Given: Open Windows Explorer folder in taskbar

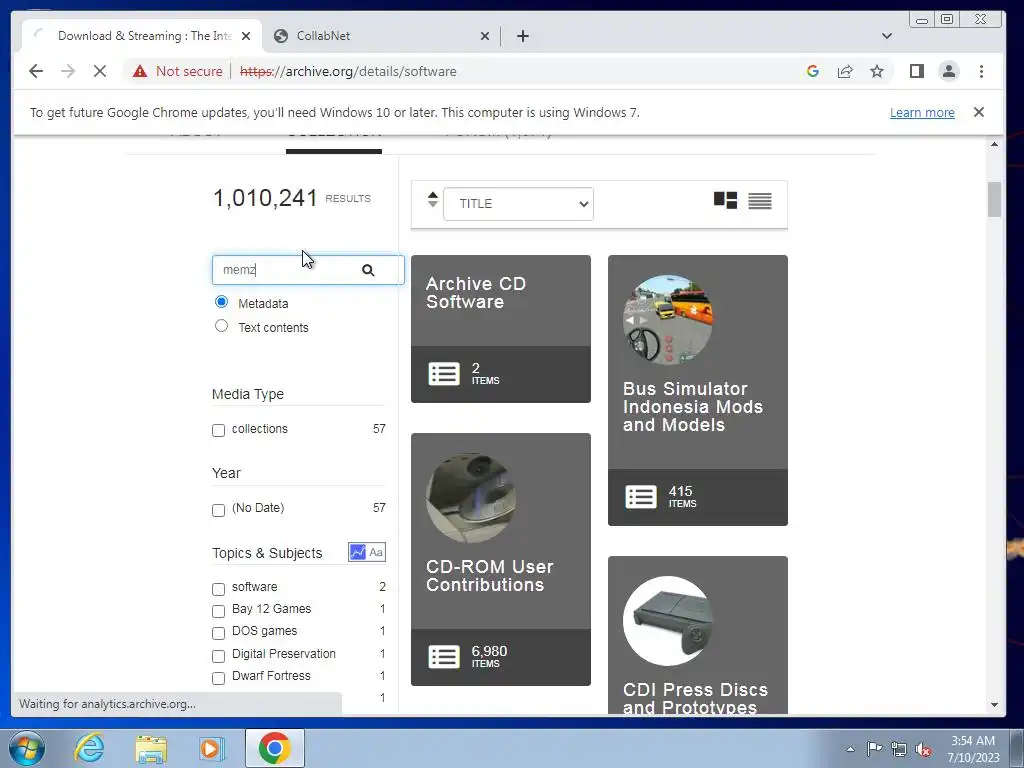Looking at the screenshot, I should 151,748.
